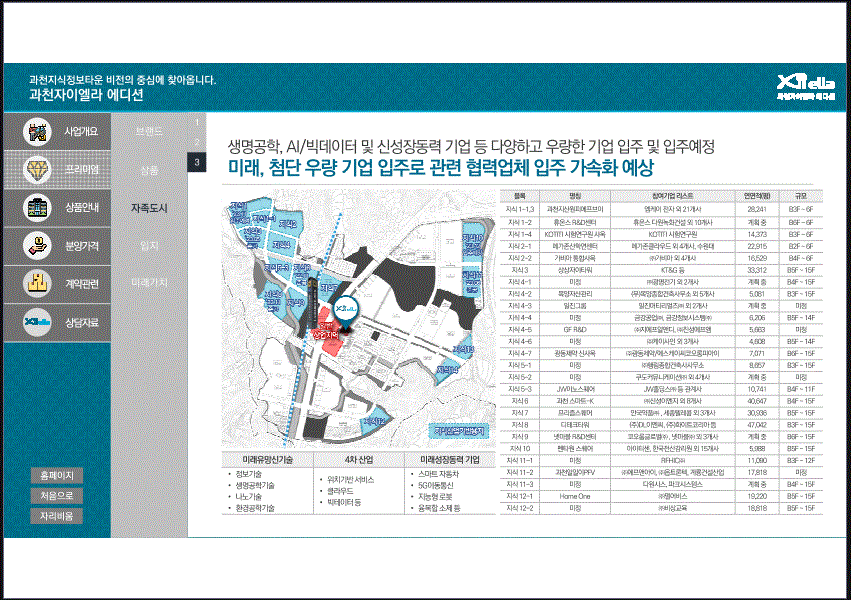Click the 지식 12-2 block cell

tap(519, 508)
